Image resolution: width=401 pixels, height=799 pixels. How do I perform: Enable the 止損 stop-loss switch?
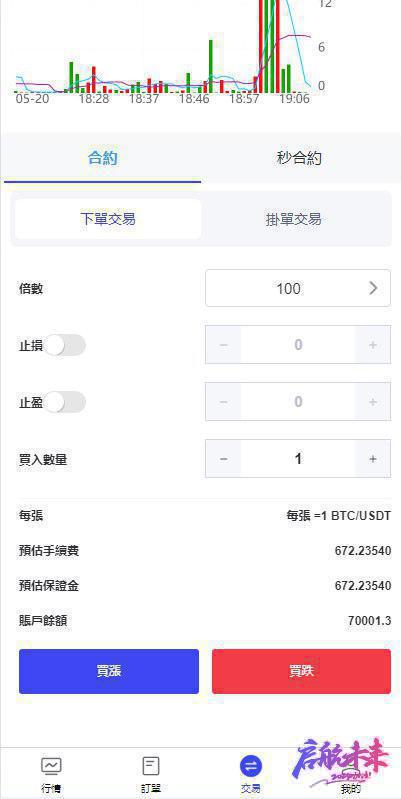pos(65,345)
